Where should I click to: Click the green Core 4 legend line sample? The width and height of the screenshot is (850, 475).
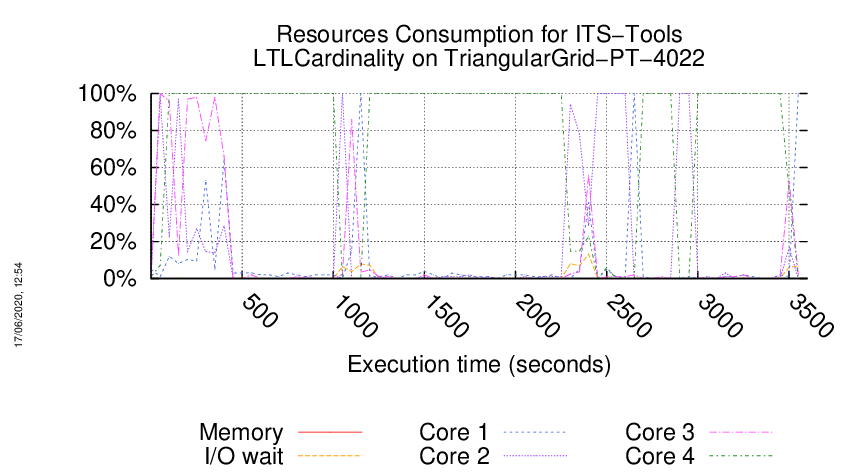pyautogui.click(x=742, y=456)
